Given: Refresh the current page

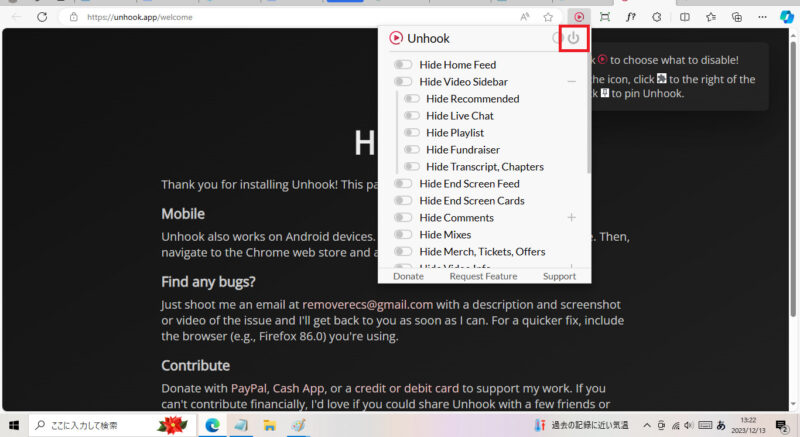Looking at the screenshot, I should point(42,17).
